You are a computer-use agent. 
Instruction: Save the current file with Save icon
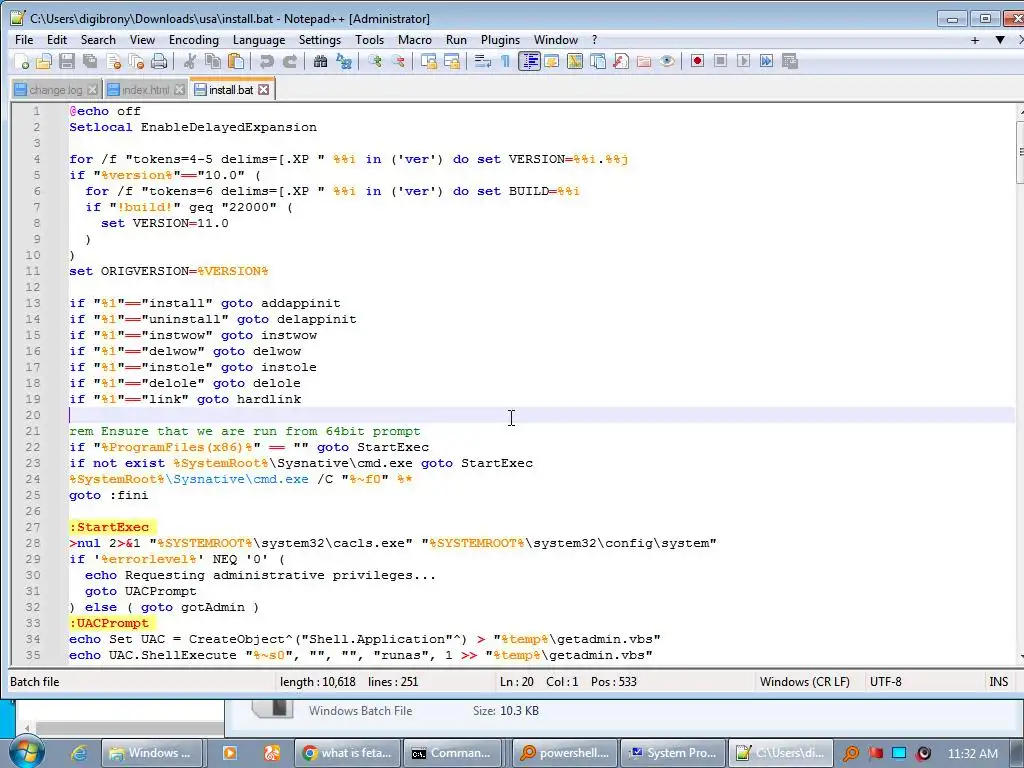point(67,61)
